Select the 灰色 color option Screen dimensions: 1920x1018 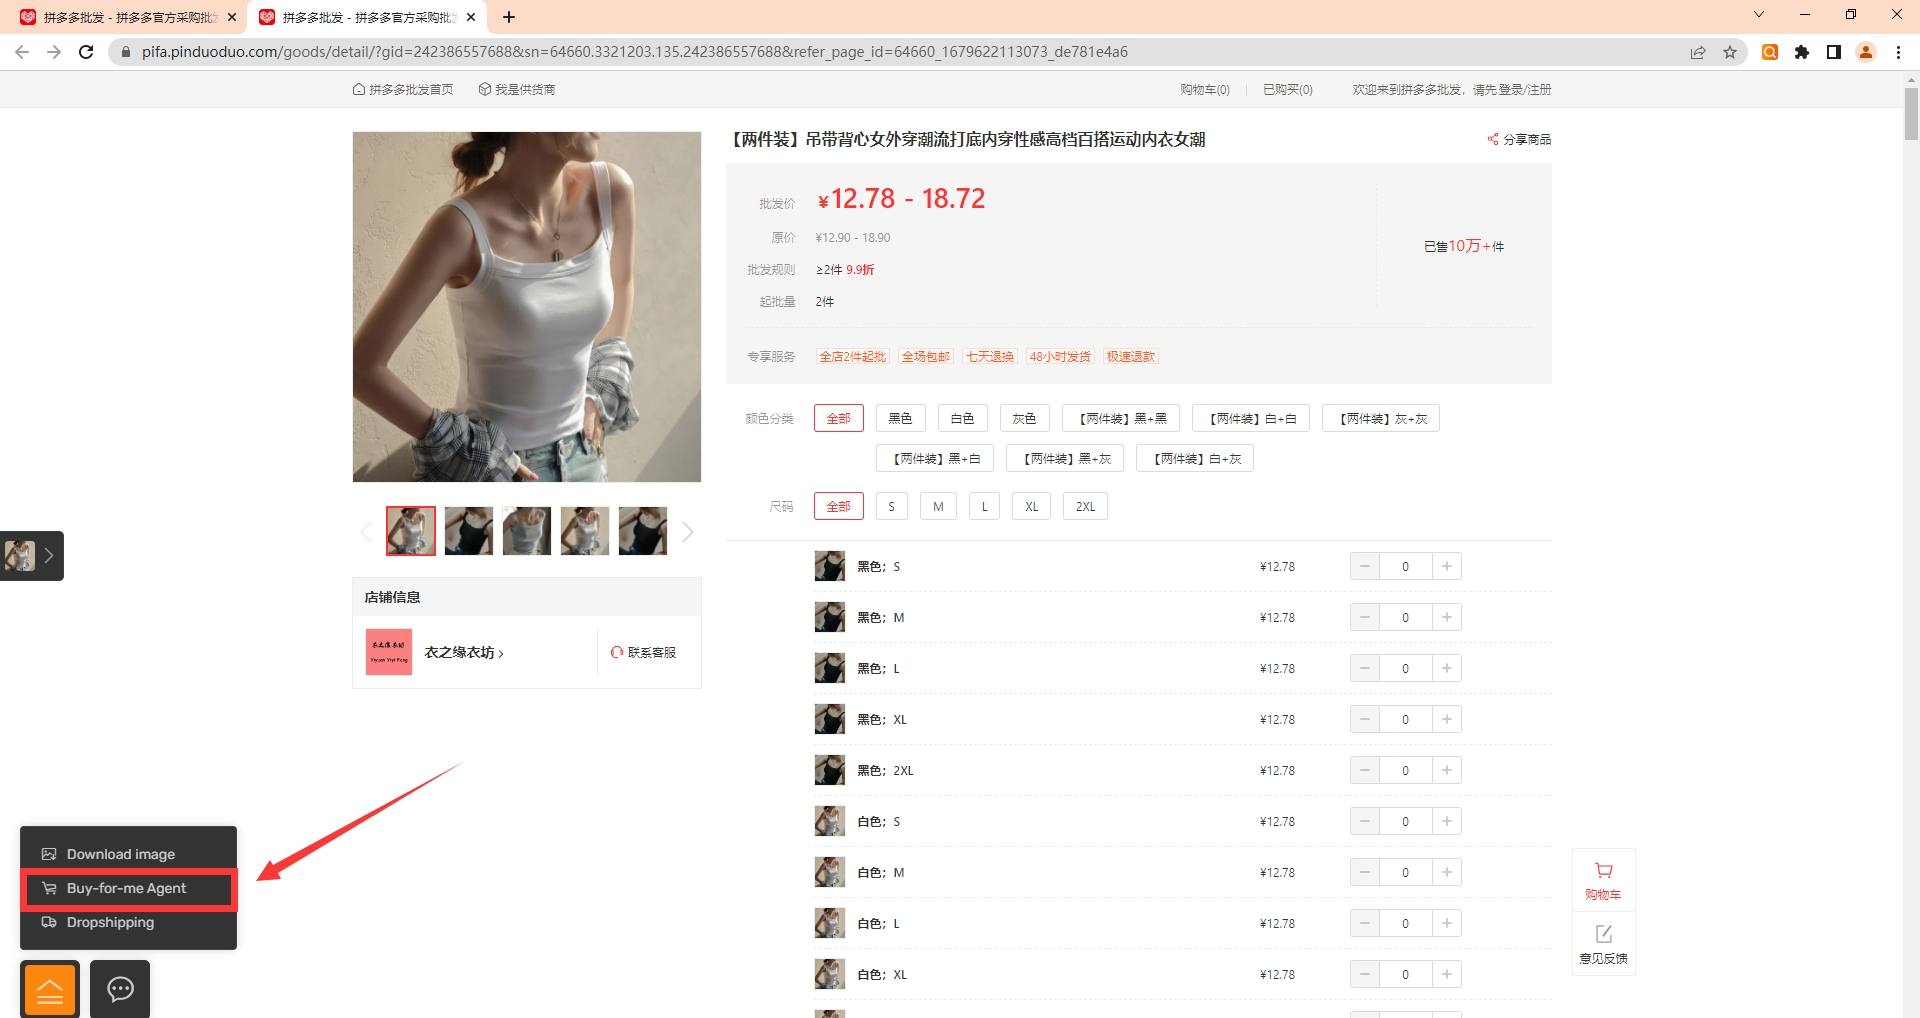point(1025,418)
